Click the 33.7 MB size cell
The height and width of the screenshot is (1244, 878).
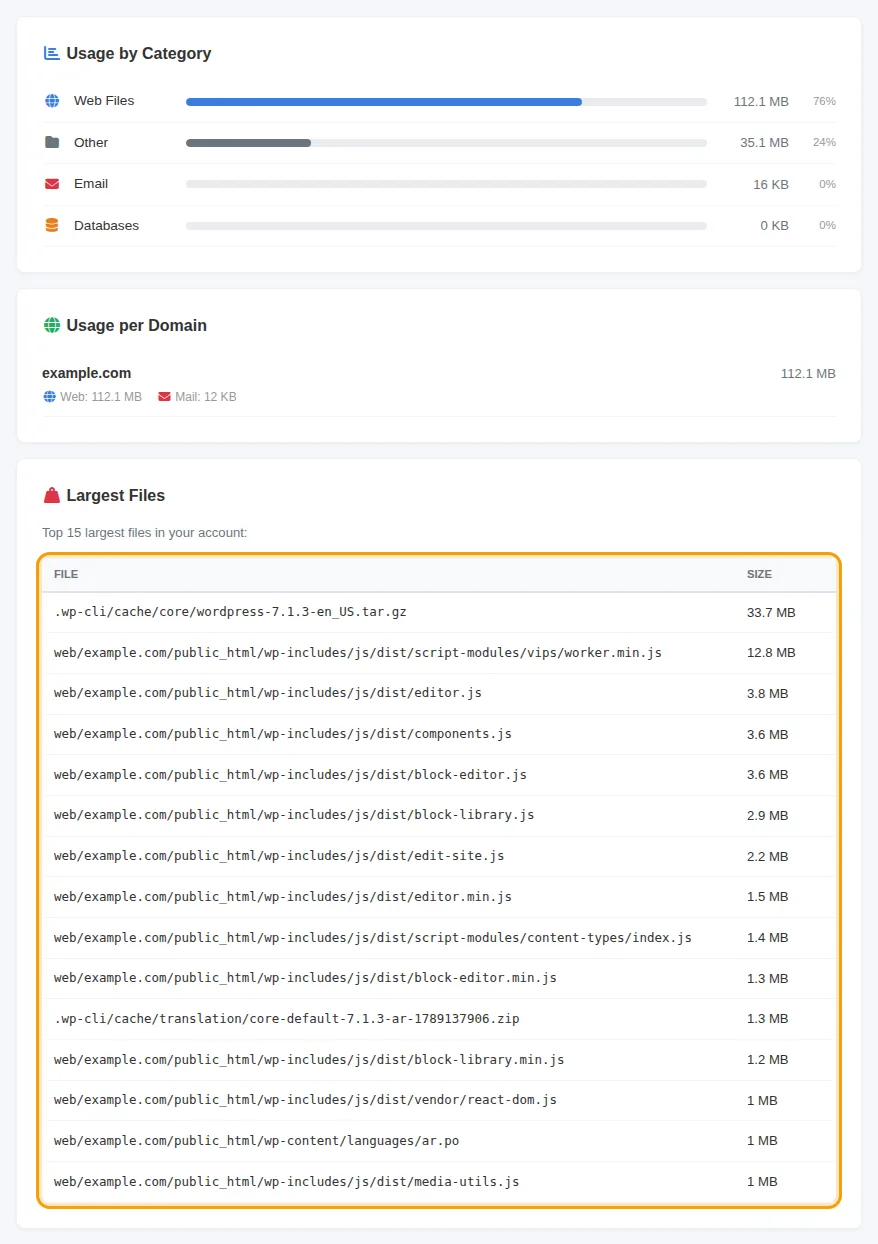[x=771, y=612]
